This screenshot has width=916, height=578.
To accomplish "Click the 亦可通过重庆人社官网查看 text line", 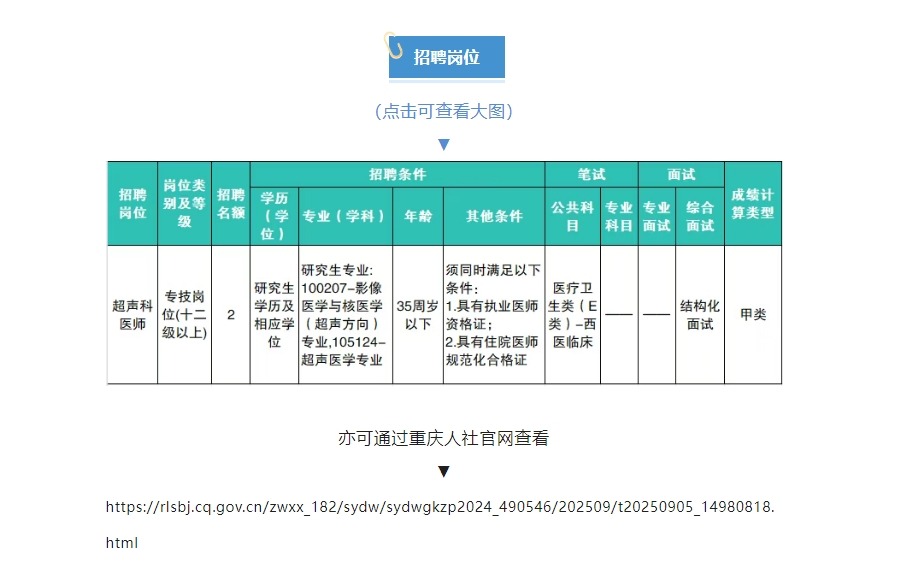I will pyautogui.click(x=444, y=438).
